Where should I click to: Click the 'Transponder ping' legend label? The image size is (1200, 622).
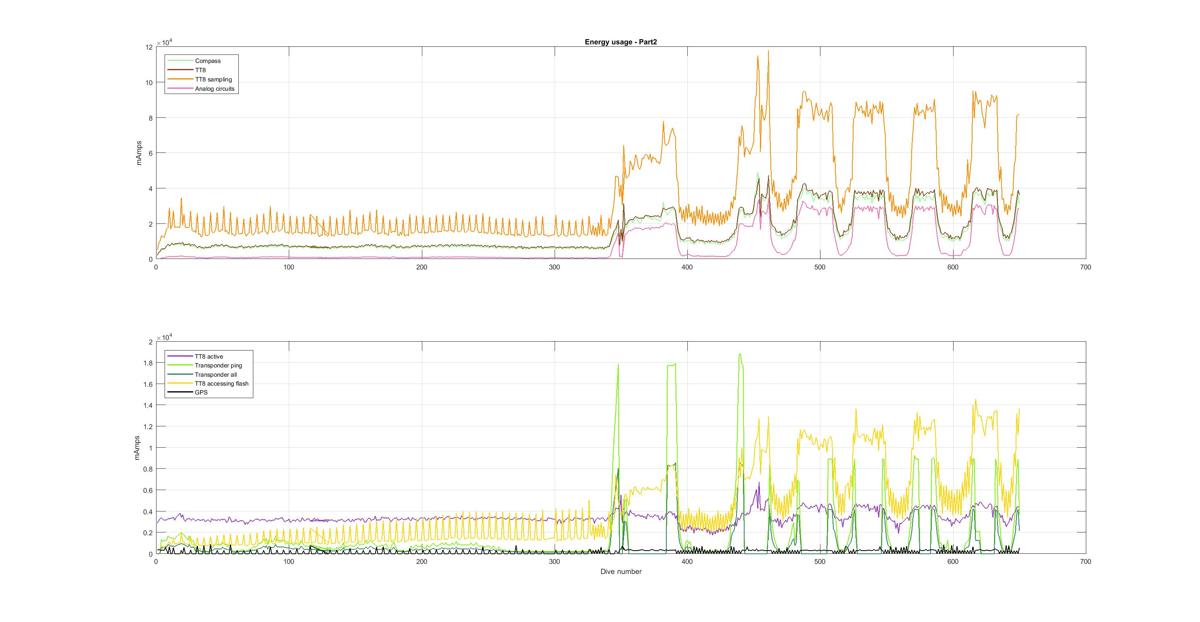(217, 365)
